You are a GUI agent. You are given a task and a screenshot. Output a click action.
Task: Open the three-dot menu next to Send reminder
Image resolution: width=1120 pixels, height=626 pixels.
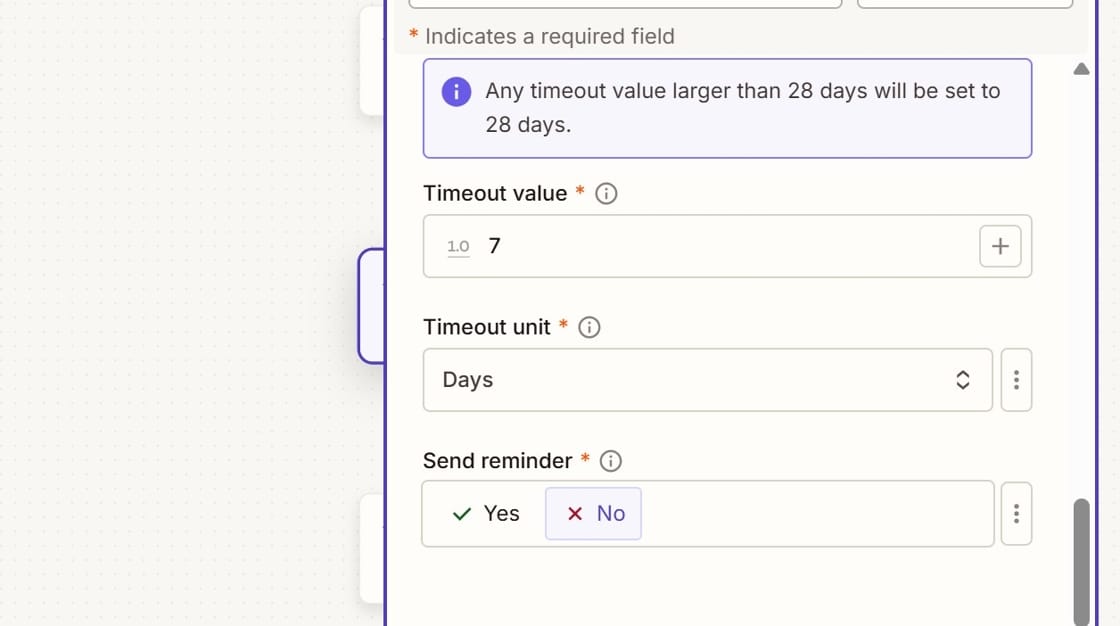pos(1016,513)
